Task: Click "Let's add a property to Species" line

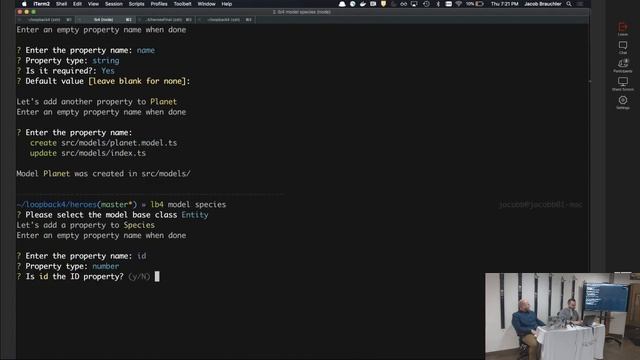Action: pyautogui.click(x=86, y=225)
